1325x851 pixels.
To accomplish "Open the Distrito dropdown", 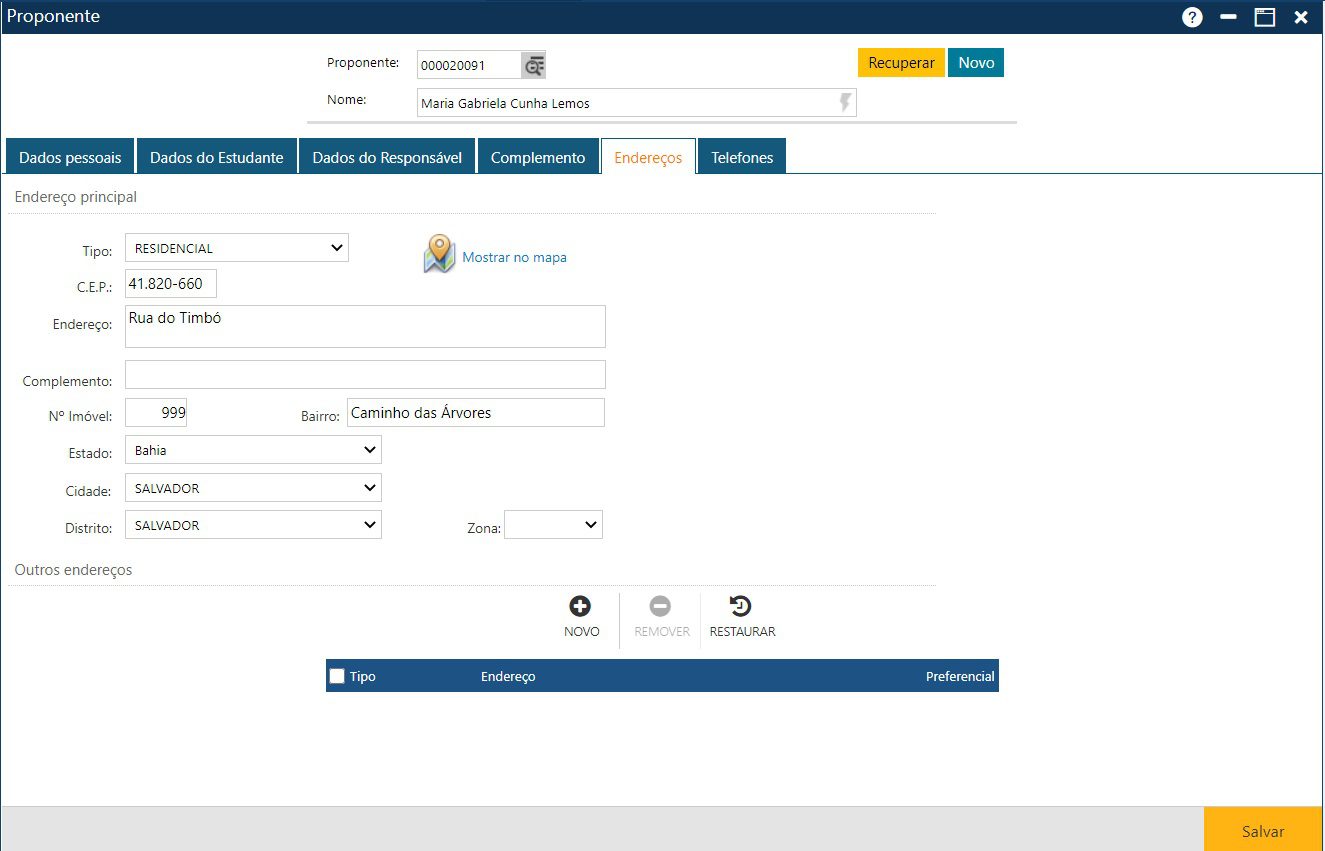I will point(253,525).
